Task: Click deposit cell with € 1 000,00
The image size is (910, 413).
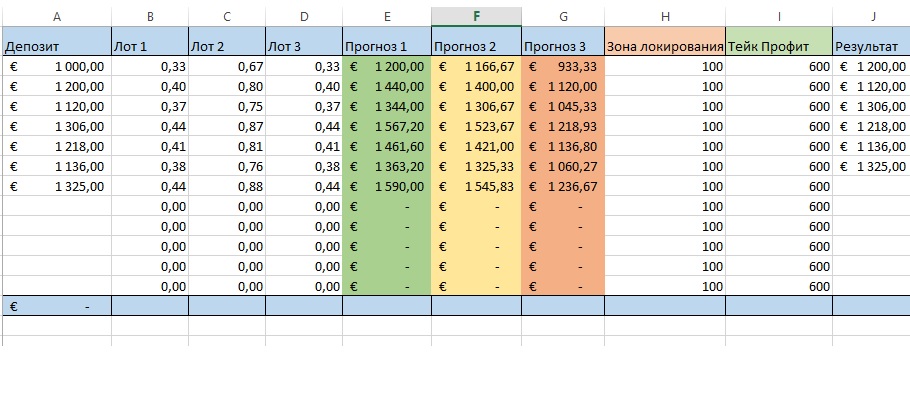Action: (x=57, y=67)
